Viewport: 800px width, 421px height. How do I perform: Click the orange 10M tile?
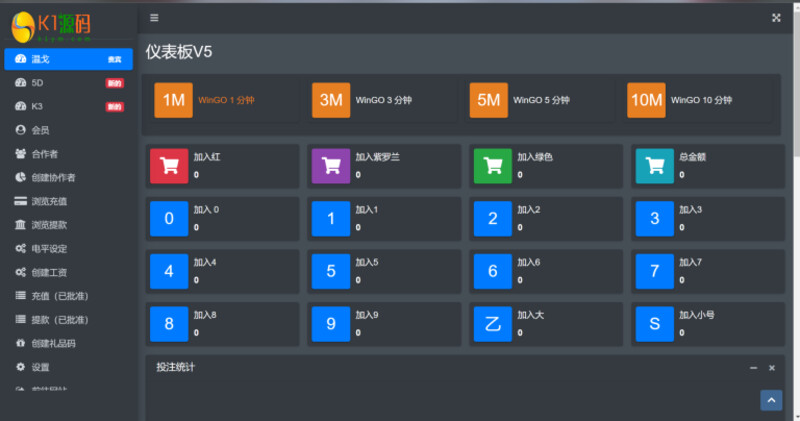coord(646,100)
